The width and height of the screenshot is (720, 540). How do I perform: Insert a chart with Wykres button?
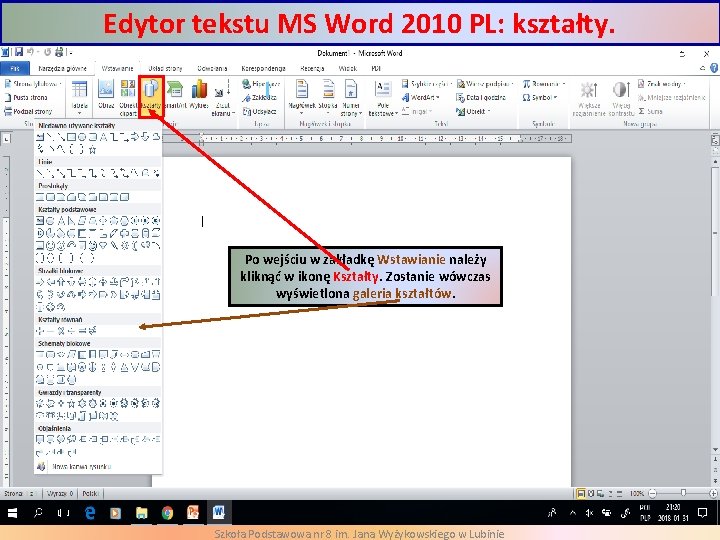pyautogui.click(x=199, y=95)
